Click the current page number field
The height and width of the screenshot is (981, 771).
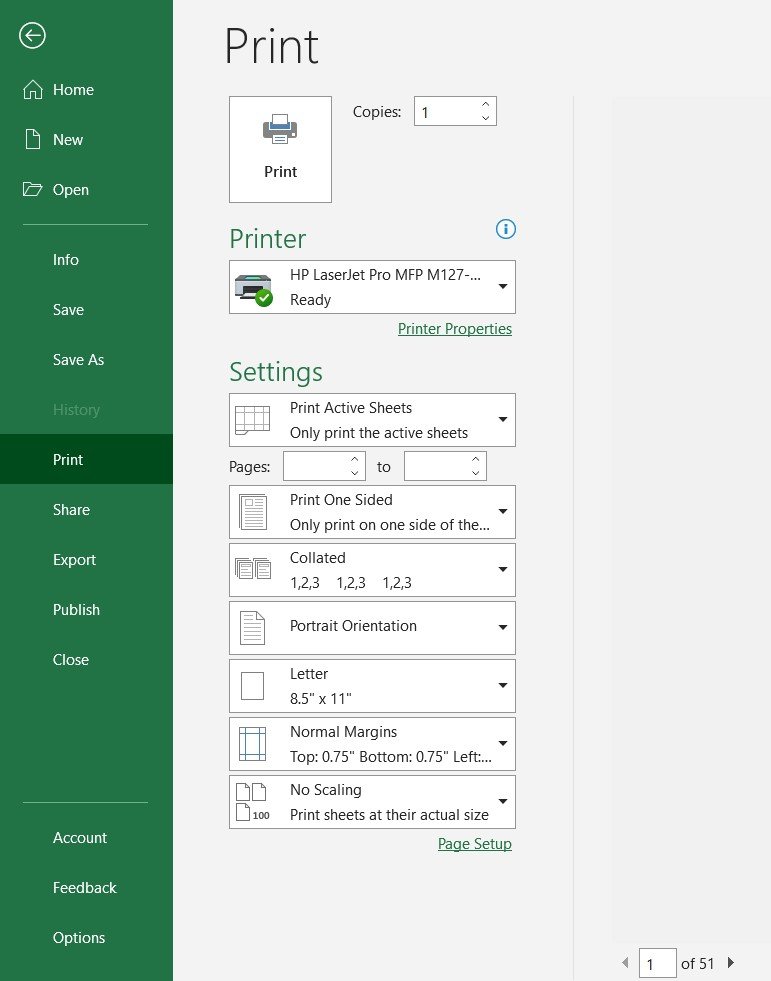coord(657,964)
